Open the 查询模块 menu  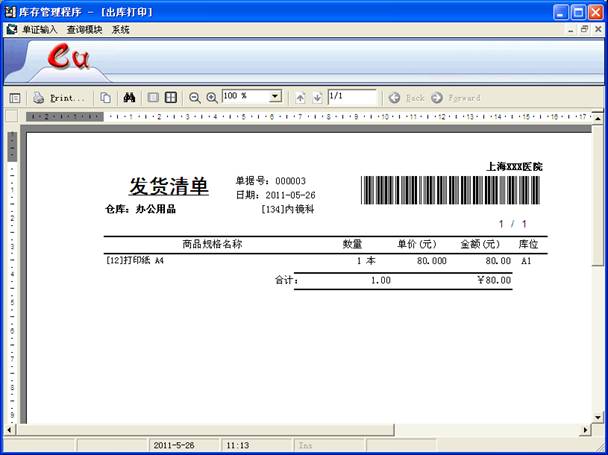click(85, 30)
